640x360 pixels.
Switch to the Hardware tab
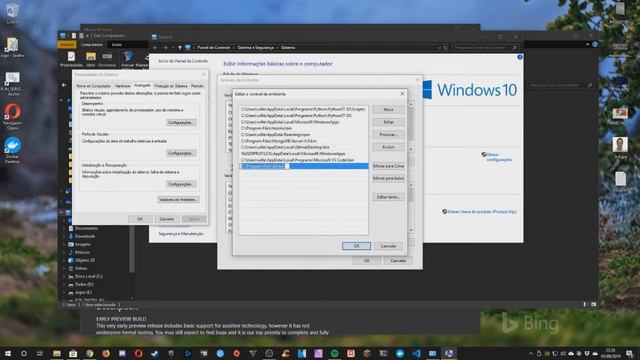point(122,86)
